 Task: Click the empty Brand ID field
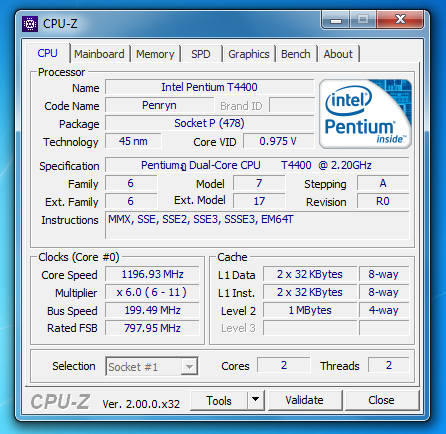(x=292, y=105)
